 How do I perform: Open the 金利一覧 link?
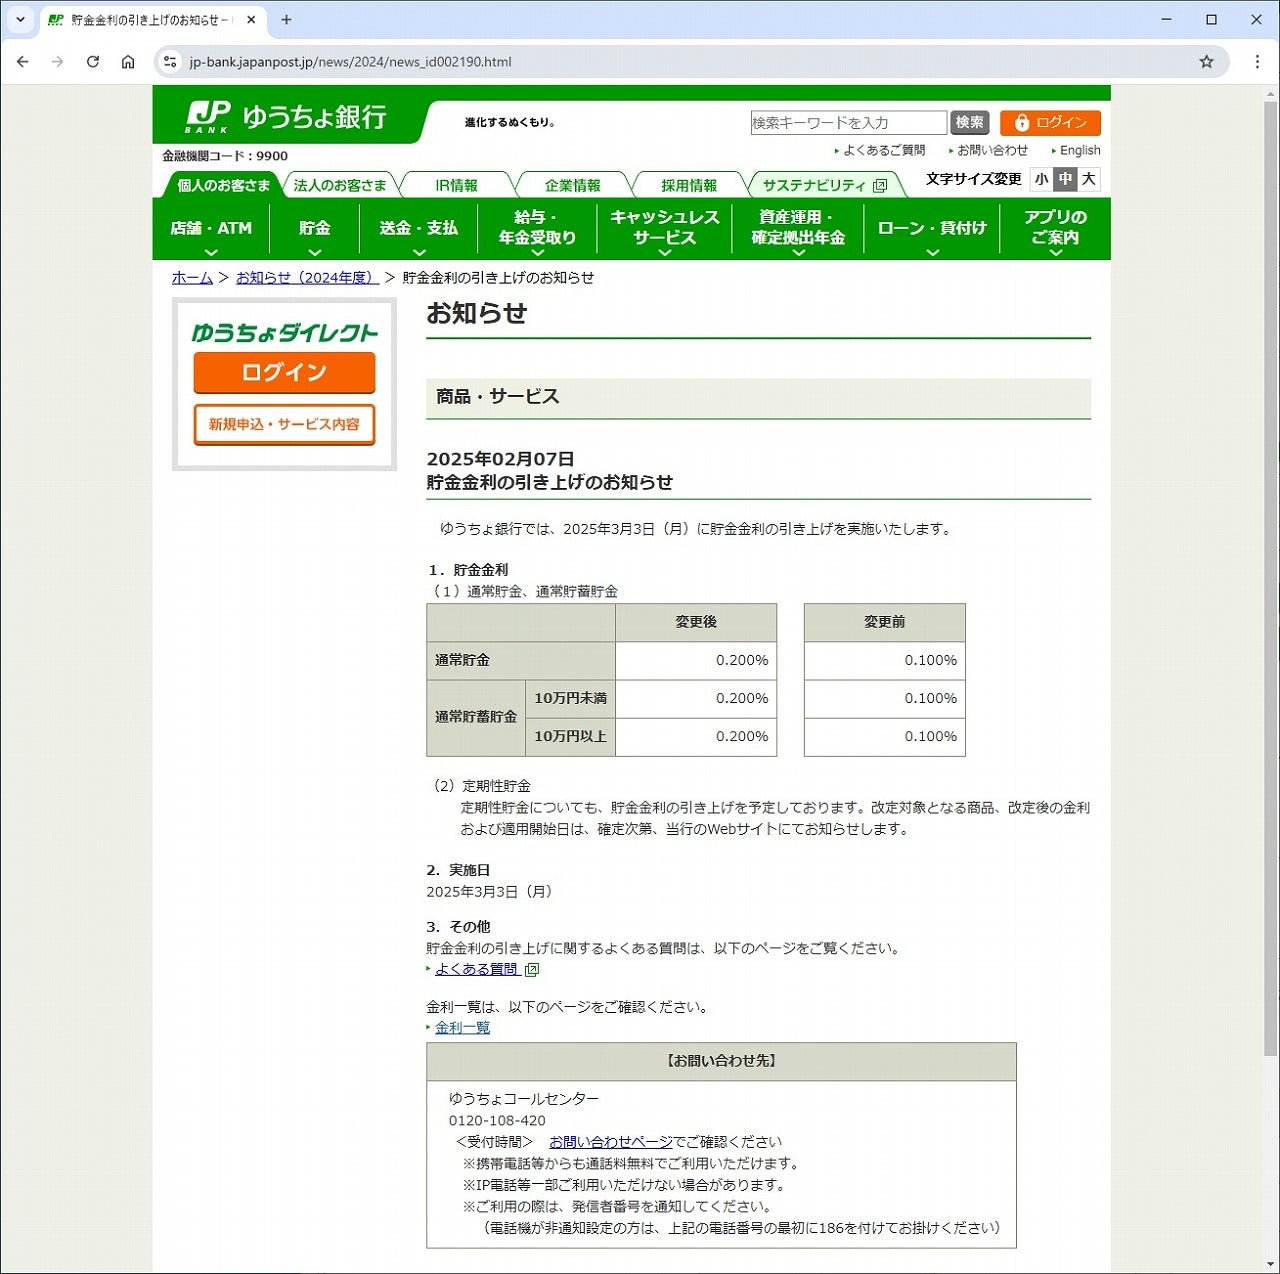(x=462, y=1027)
